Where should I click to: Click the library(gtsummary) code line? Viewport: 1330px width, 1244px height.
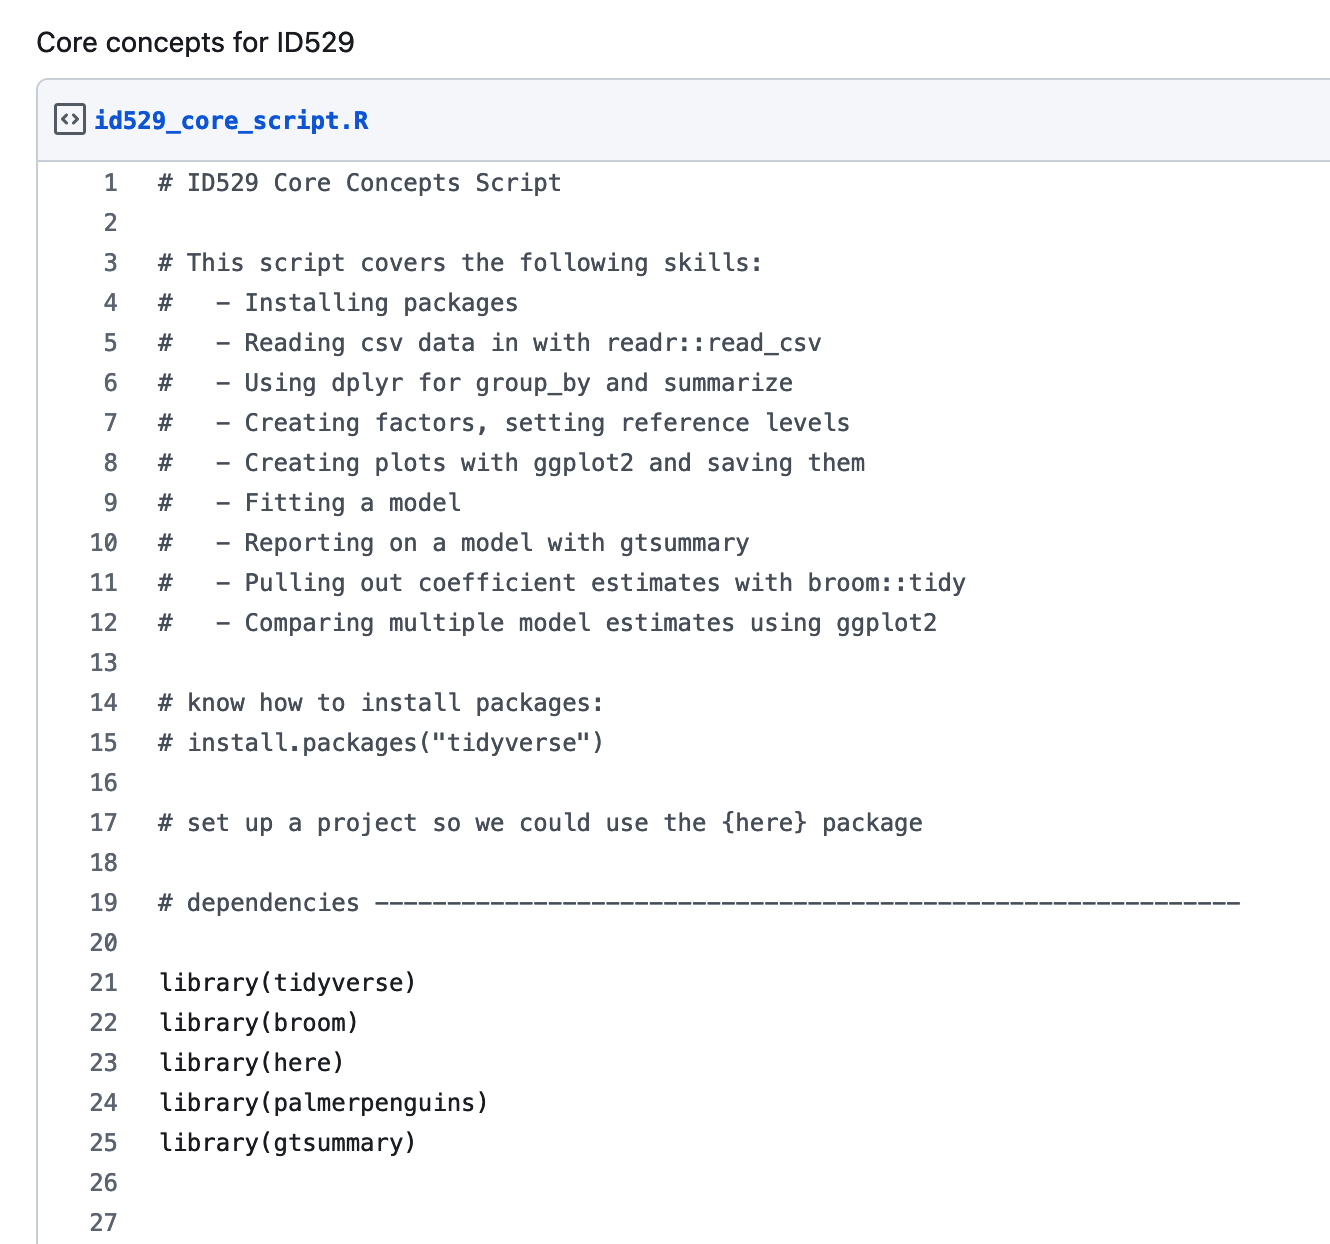(288, 1143)
